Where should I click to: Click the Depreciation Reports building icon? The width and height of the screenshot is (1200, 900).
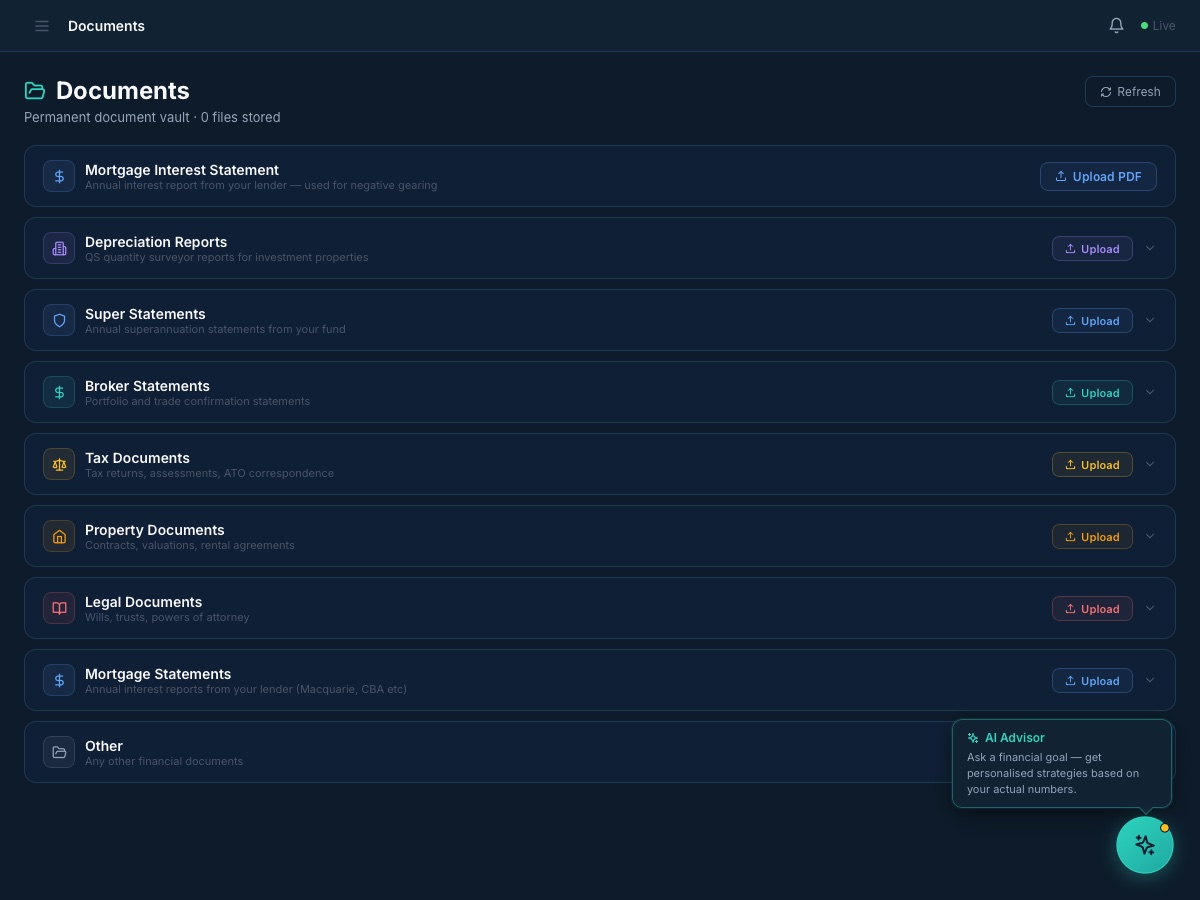click(x=59, y=248)
